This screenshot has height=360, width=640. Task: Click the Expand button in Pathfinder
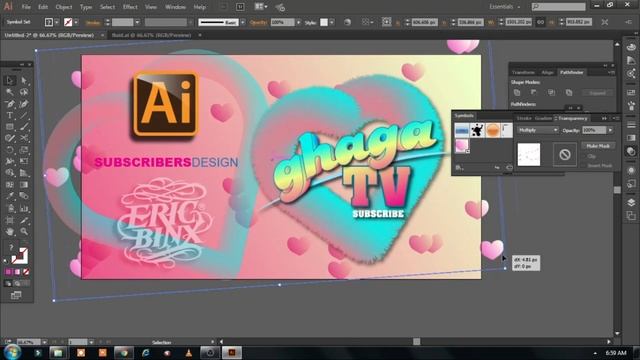coord(597,93)
